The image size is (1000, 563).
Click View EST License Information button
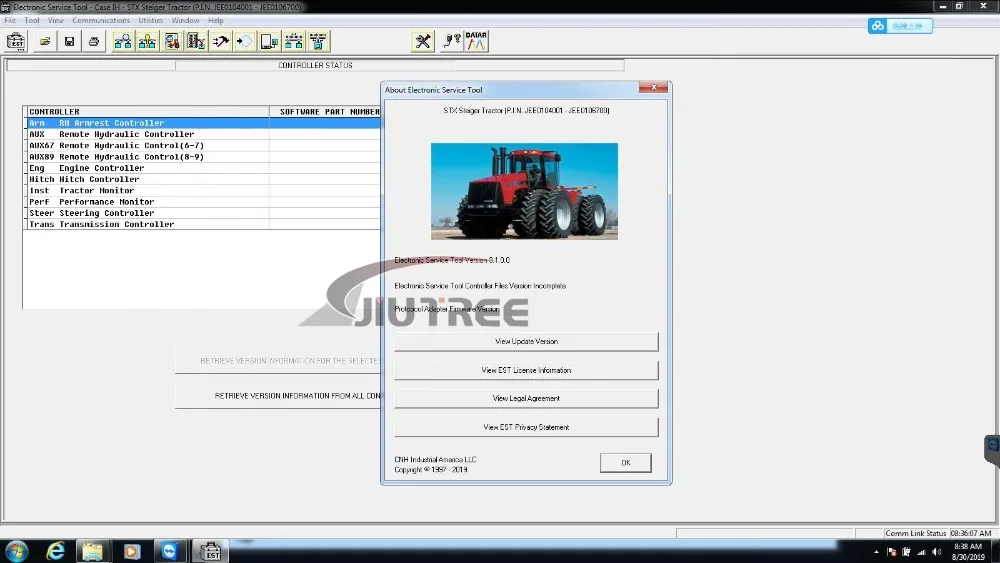[526, 370]
